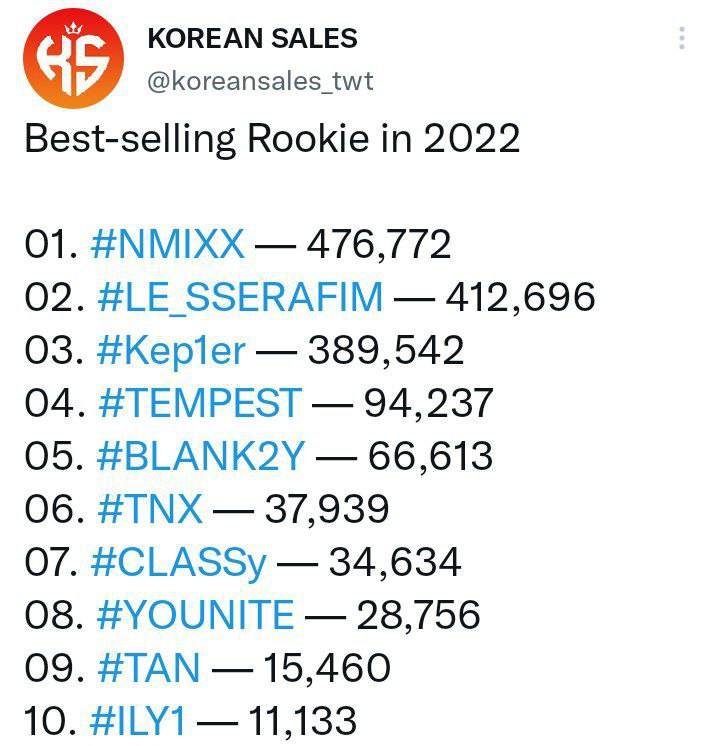Screen dimensions: 720x746
Task: Visit the #CLASSy hashtag
Action: coord(179,562)
